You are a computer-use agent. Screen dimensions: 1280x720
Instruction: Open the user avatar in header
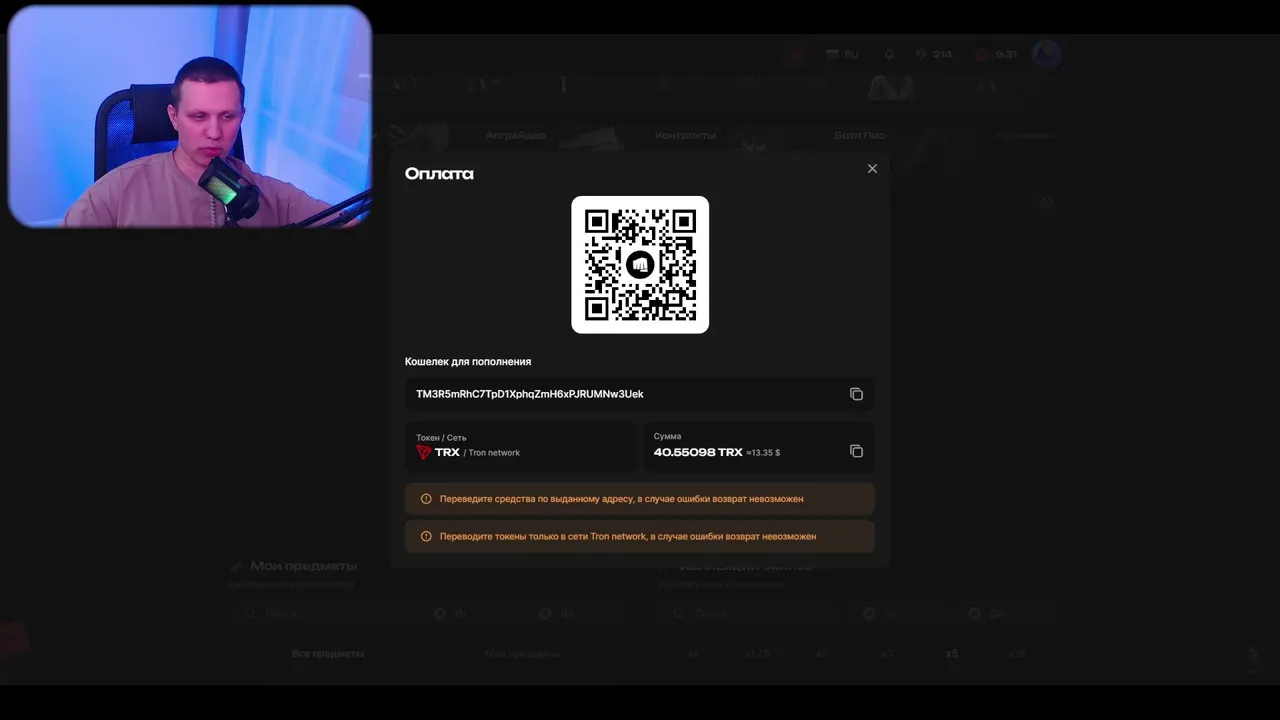coord(1046,54)
